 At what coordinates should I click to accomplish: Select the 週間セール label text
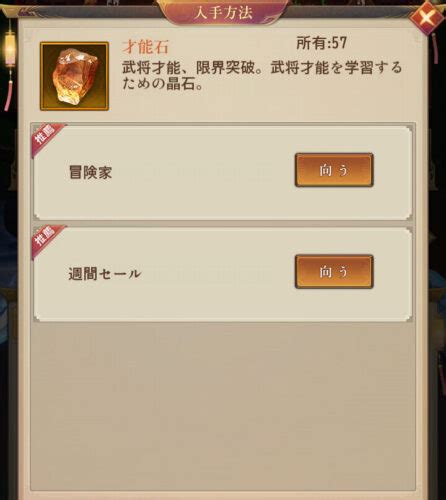pos(105,274)
